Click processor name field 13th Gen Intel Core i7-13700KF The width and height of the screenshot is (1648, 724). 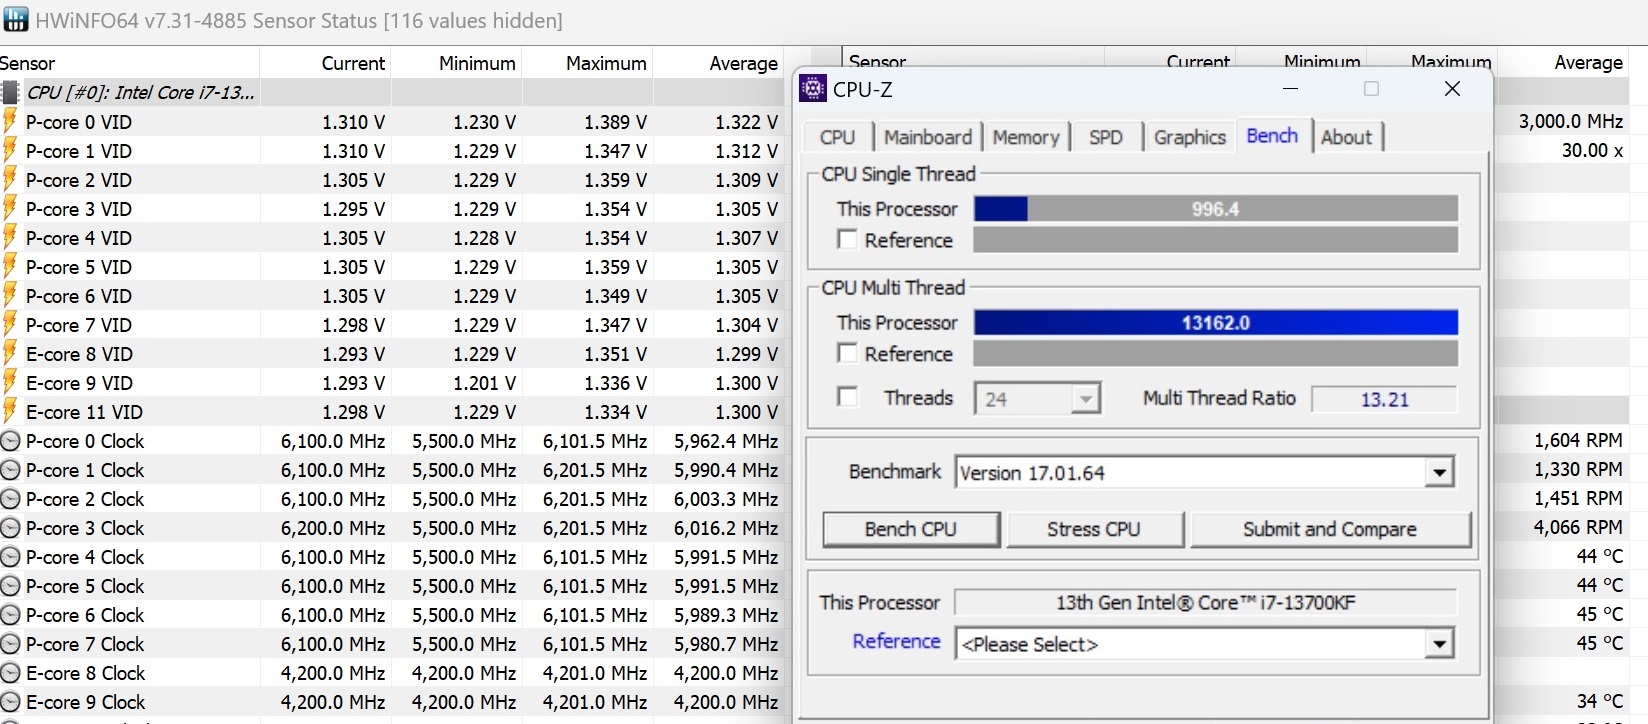1206,602
